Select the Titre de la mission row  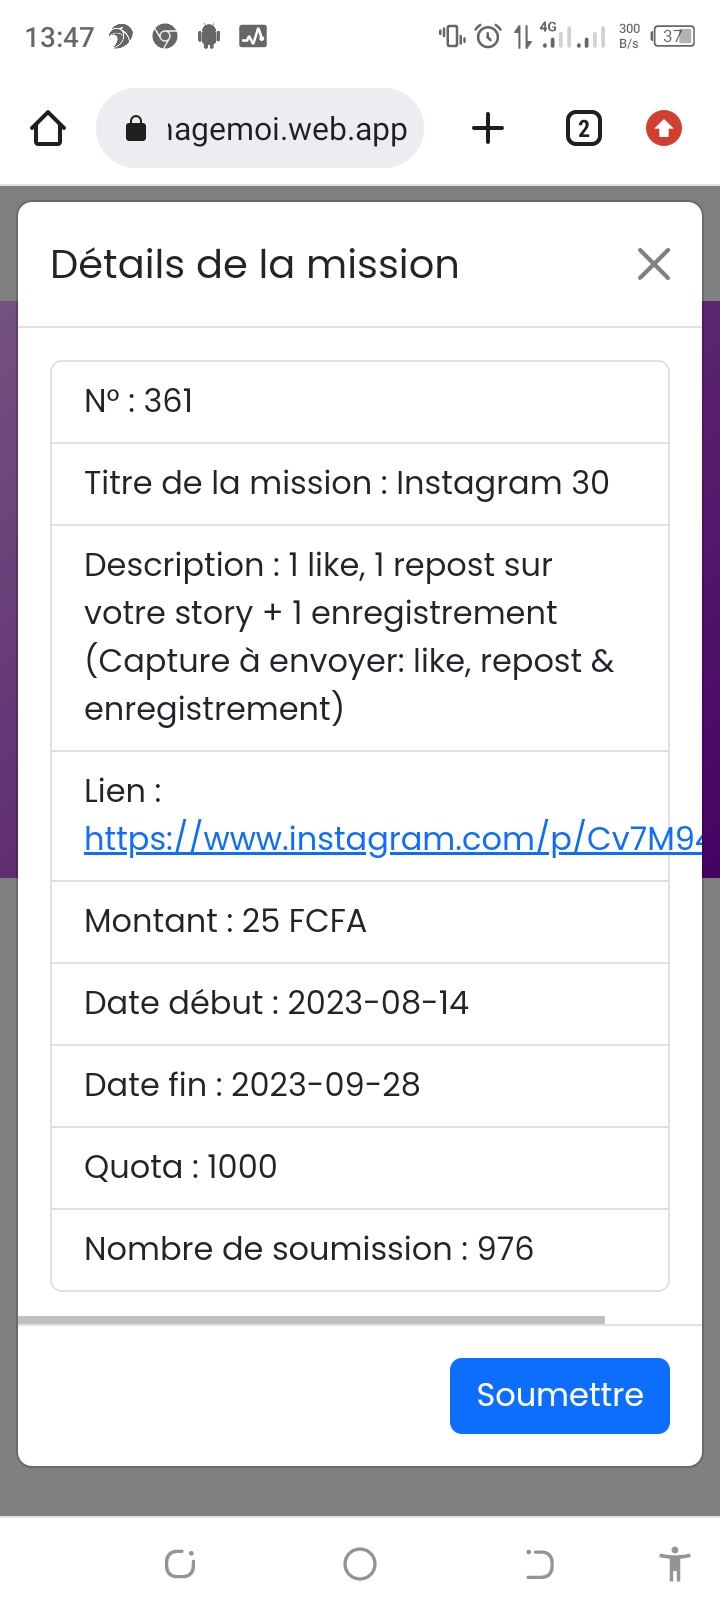click(360, 483)
